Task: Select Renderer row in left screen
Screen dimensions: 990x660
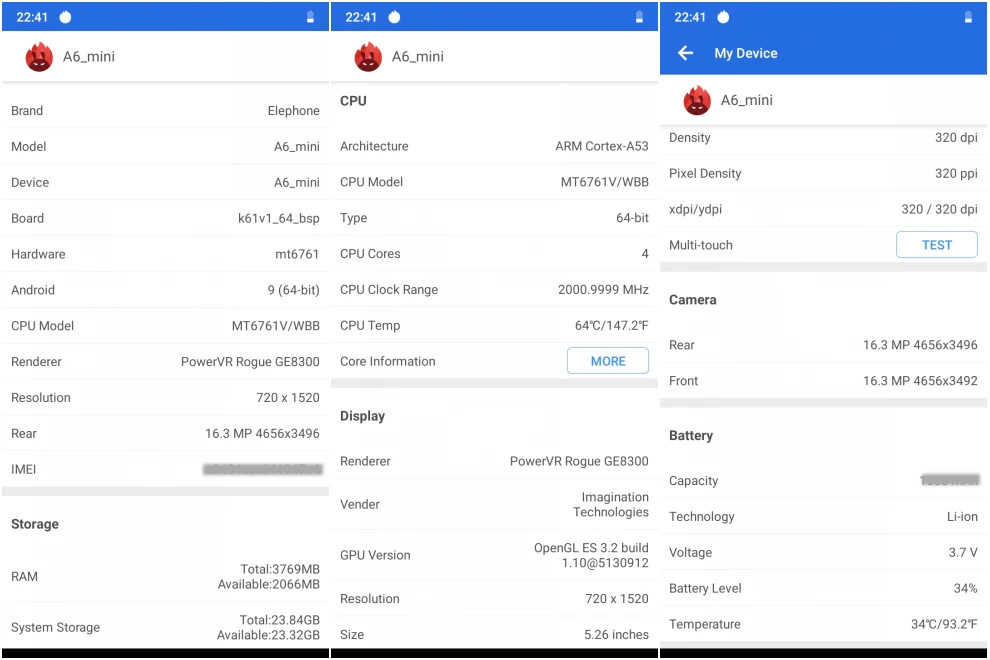Action: click(x=165, y=362)
